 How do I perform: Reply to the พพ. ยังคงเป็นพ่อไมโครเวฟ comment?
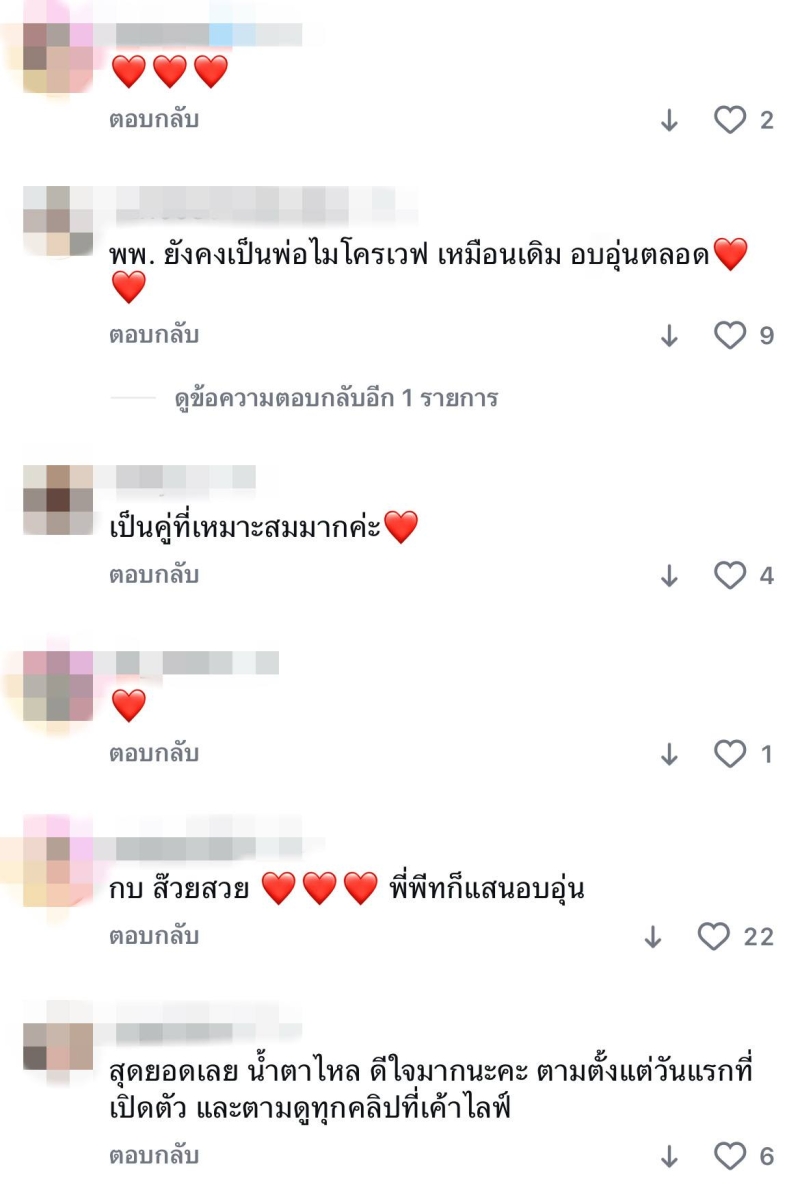154,335
